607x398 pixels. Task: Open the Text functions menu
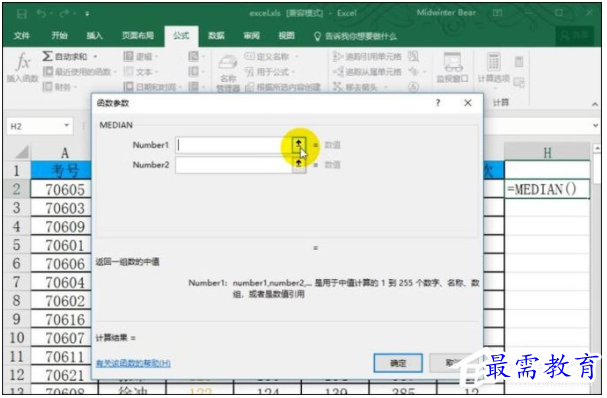(x=140, y=72)
